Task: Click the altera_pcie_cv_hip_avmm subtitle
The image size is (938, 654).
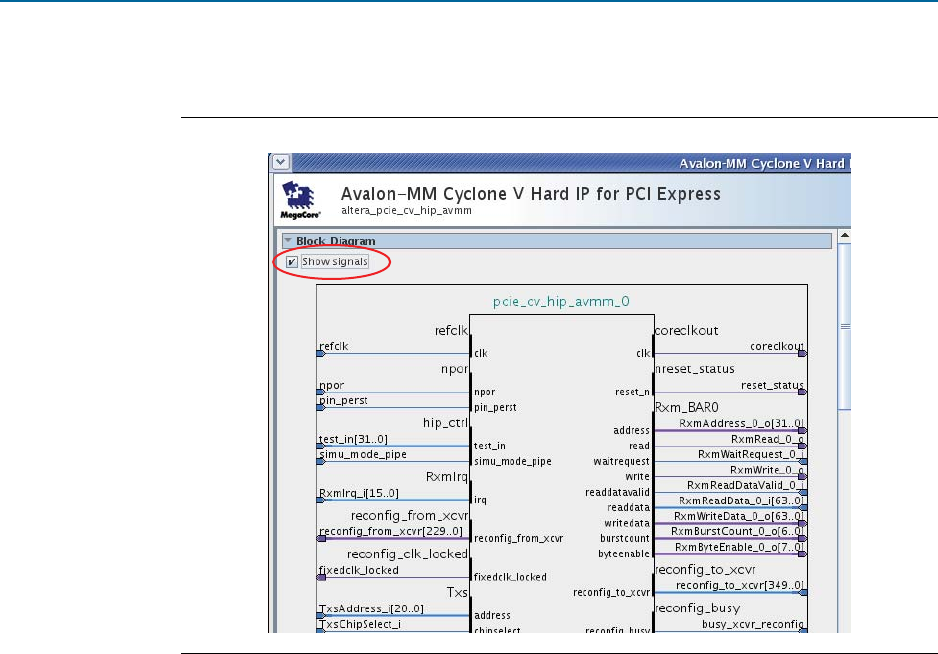Action: tap(406, 211)
